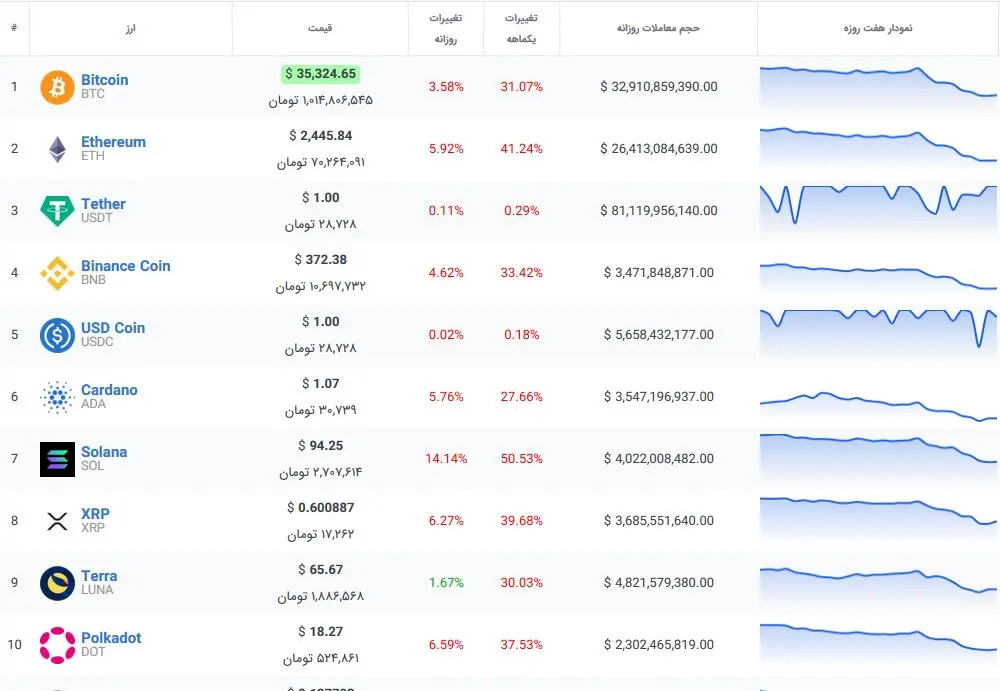Screen dimensions: 1000x691
Task: Open the Binance Coin name link
Action: [125, 266]
